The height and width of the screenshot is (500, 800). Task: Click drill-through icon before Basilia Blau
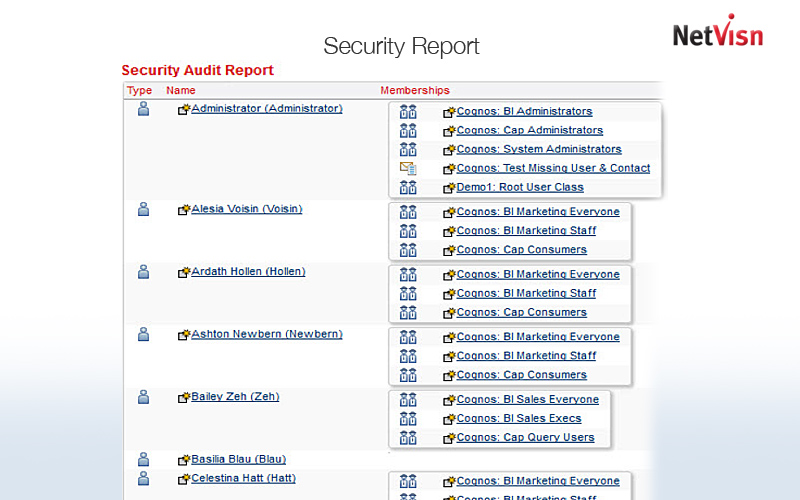coord(184,460)
